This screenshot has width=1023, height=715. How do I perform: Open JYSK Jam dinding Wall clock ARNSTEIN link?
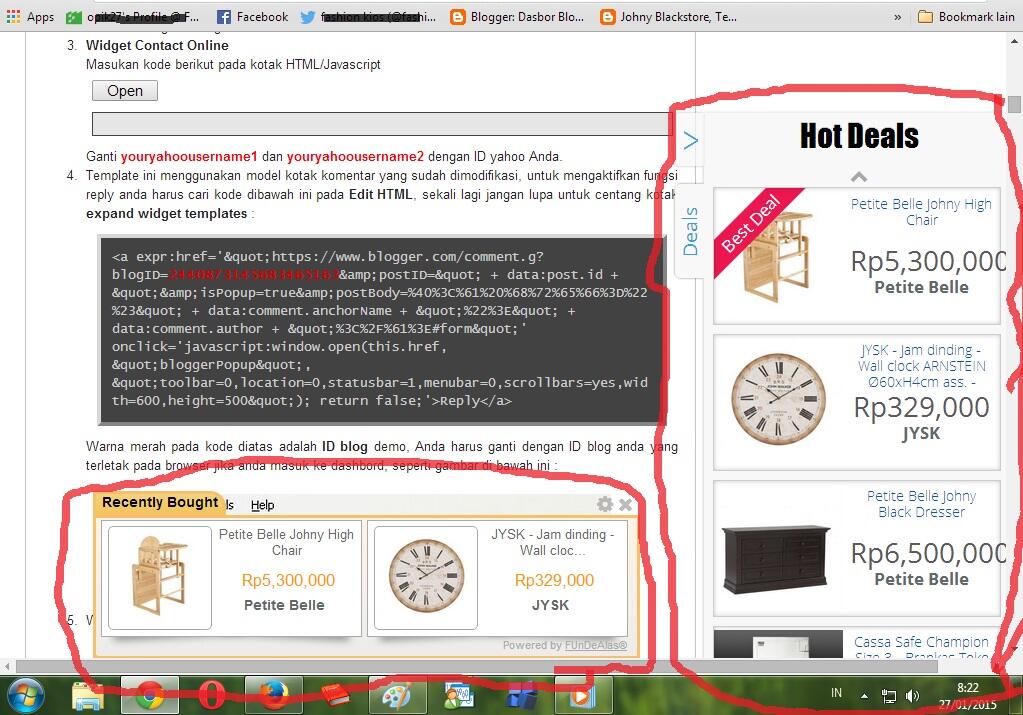pyautogui.click(x=921, y=366)
